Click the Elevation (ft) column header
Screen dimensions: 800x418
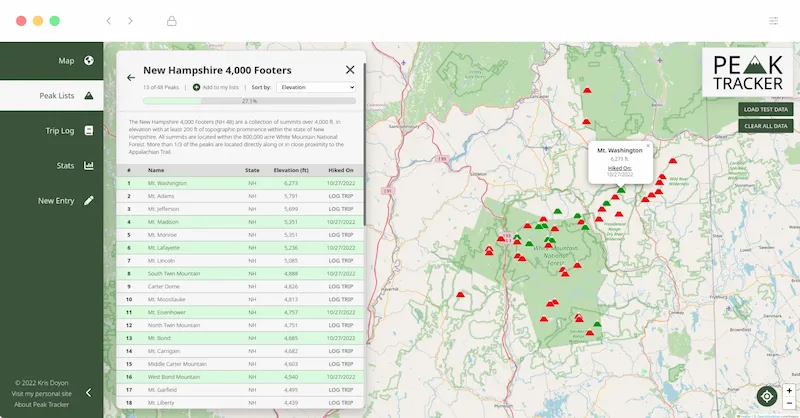tap(291, 170)
